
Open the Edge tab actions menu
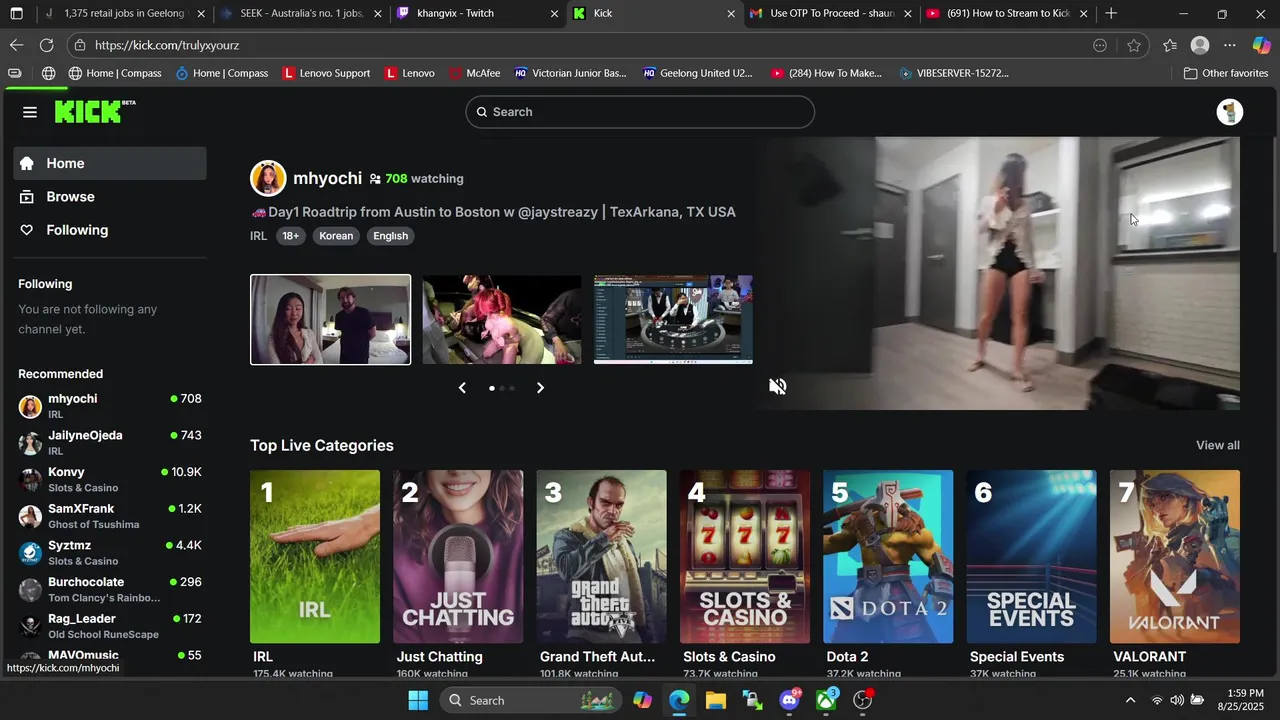(x=16, y=14)
